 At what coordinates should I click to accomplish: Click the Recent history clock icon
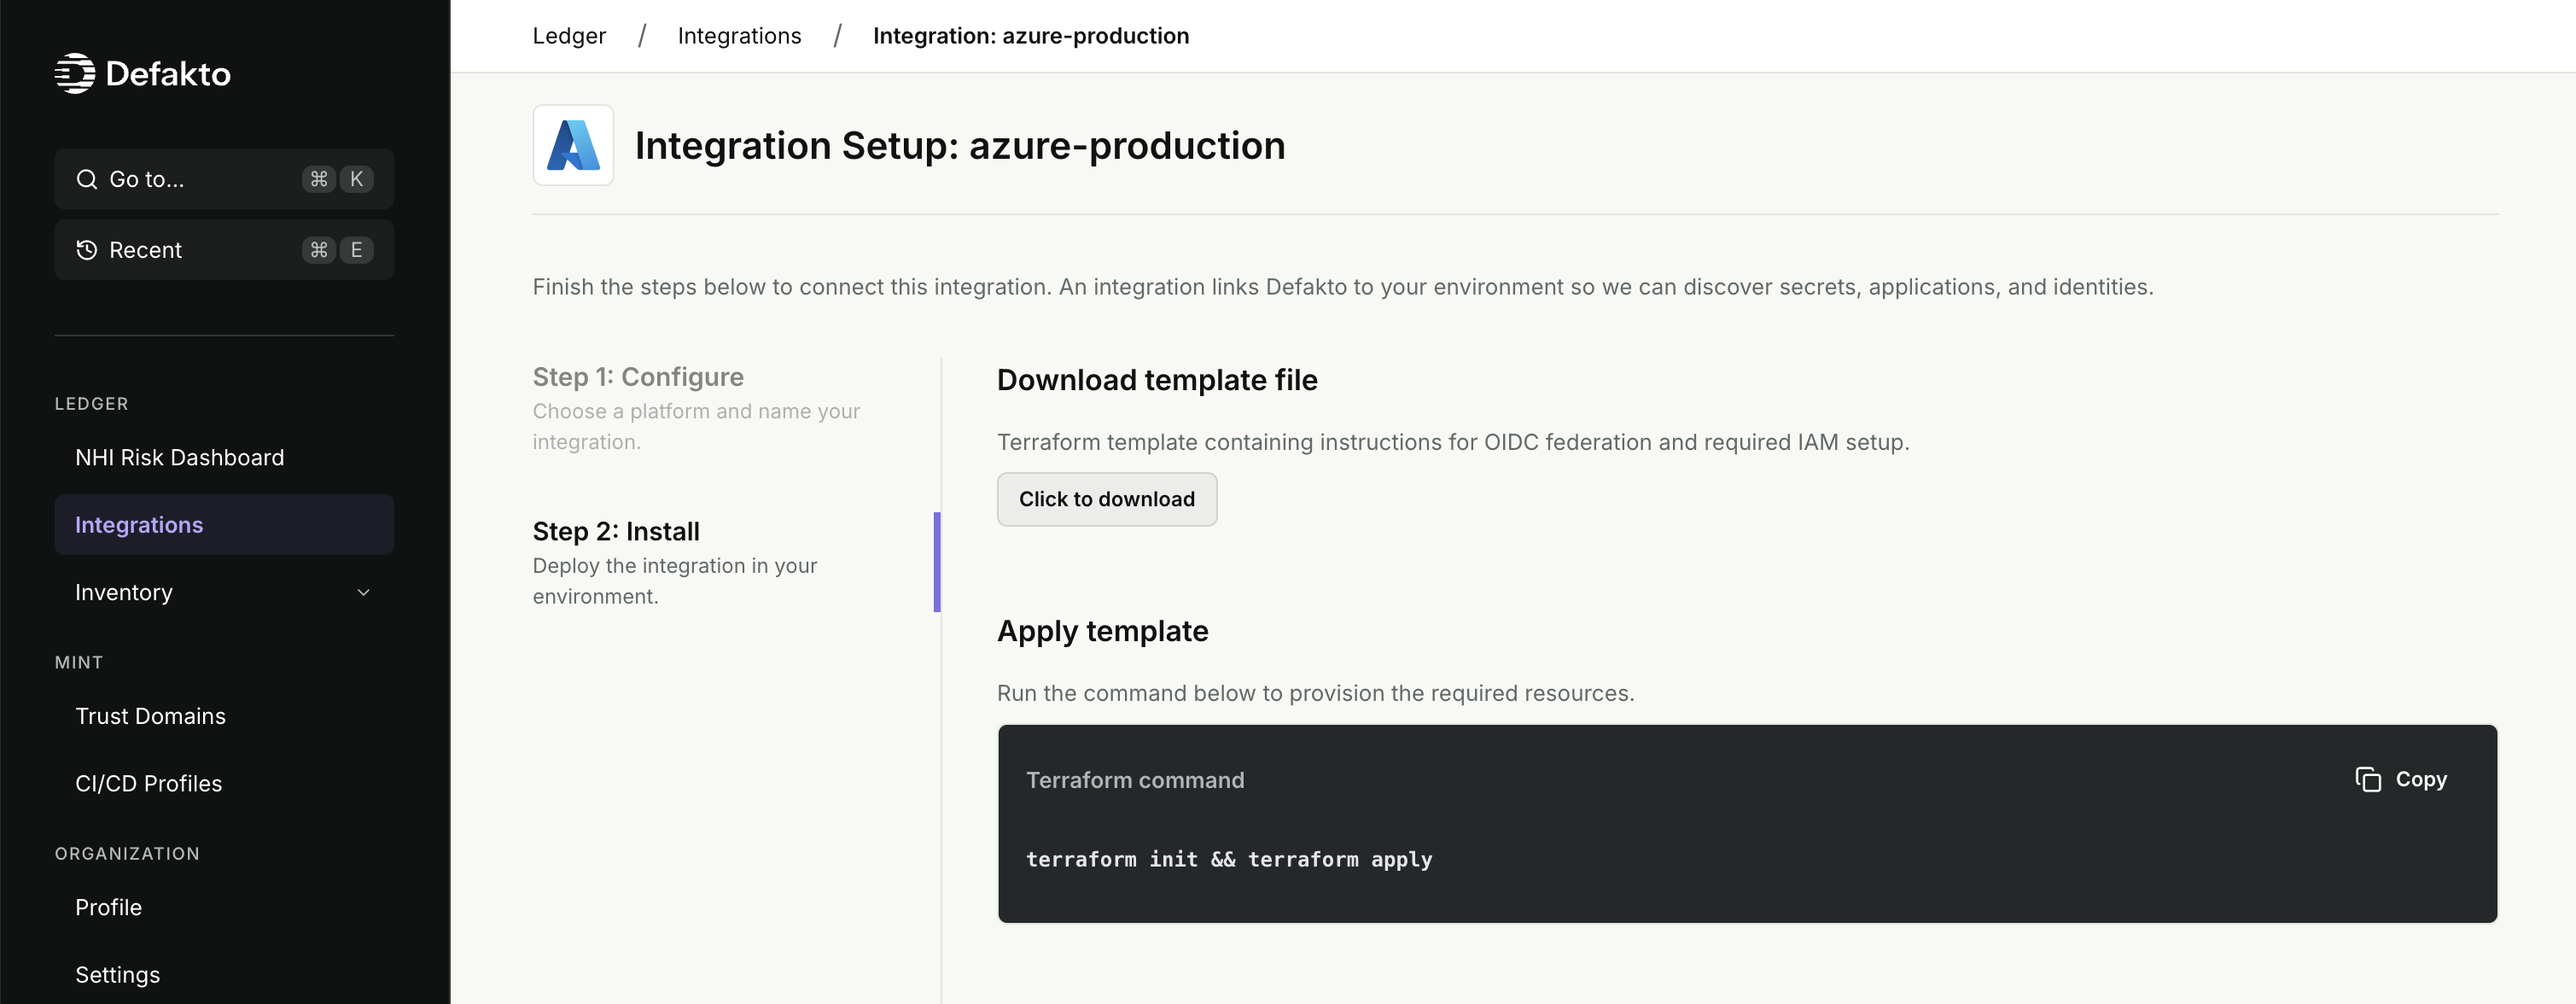[87, 250]
